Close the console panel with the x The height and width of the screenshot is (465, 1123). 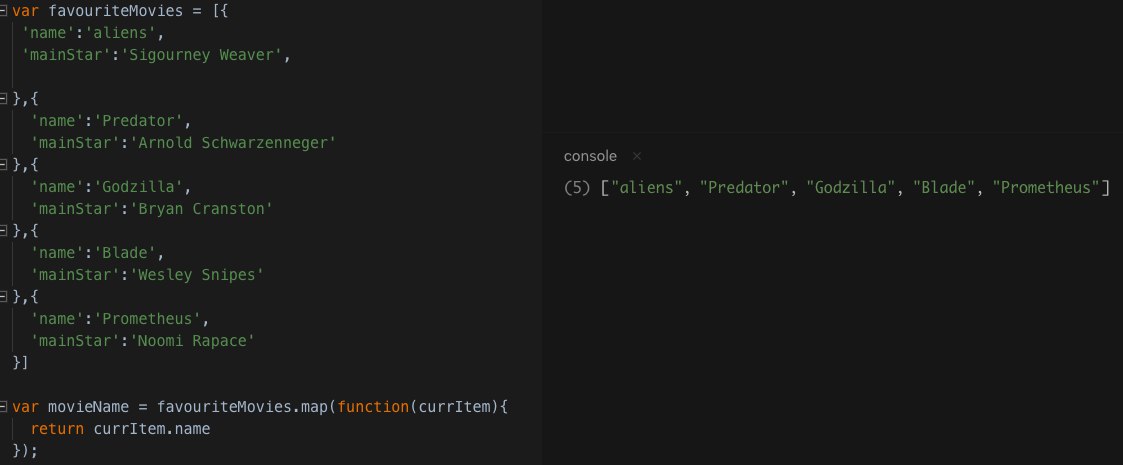click(x=637, y=156)
